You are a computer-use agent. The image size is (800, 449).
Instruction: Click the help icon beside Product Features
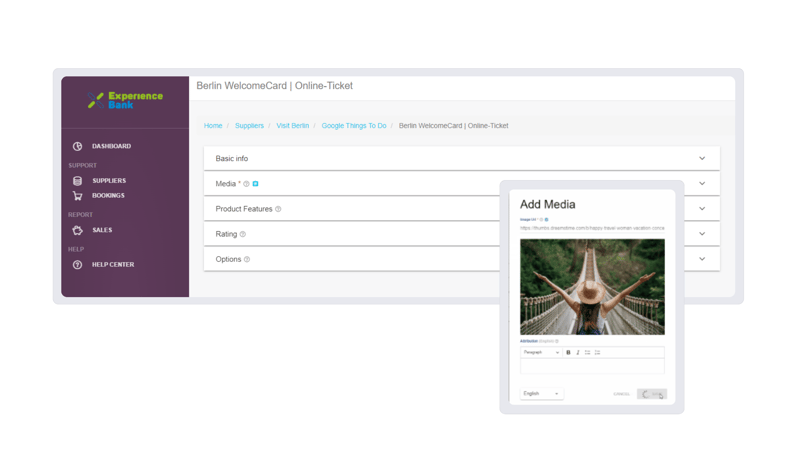coord(278,209)
